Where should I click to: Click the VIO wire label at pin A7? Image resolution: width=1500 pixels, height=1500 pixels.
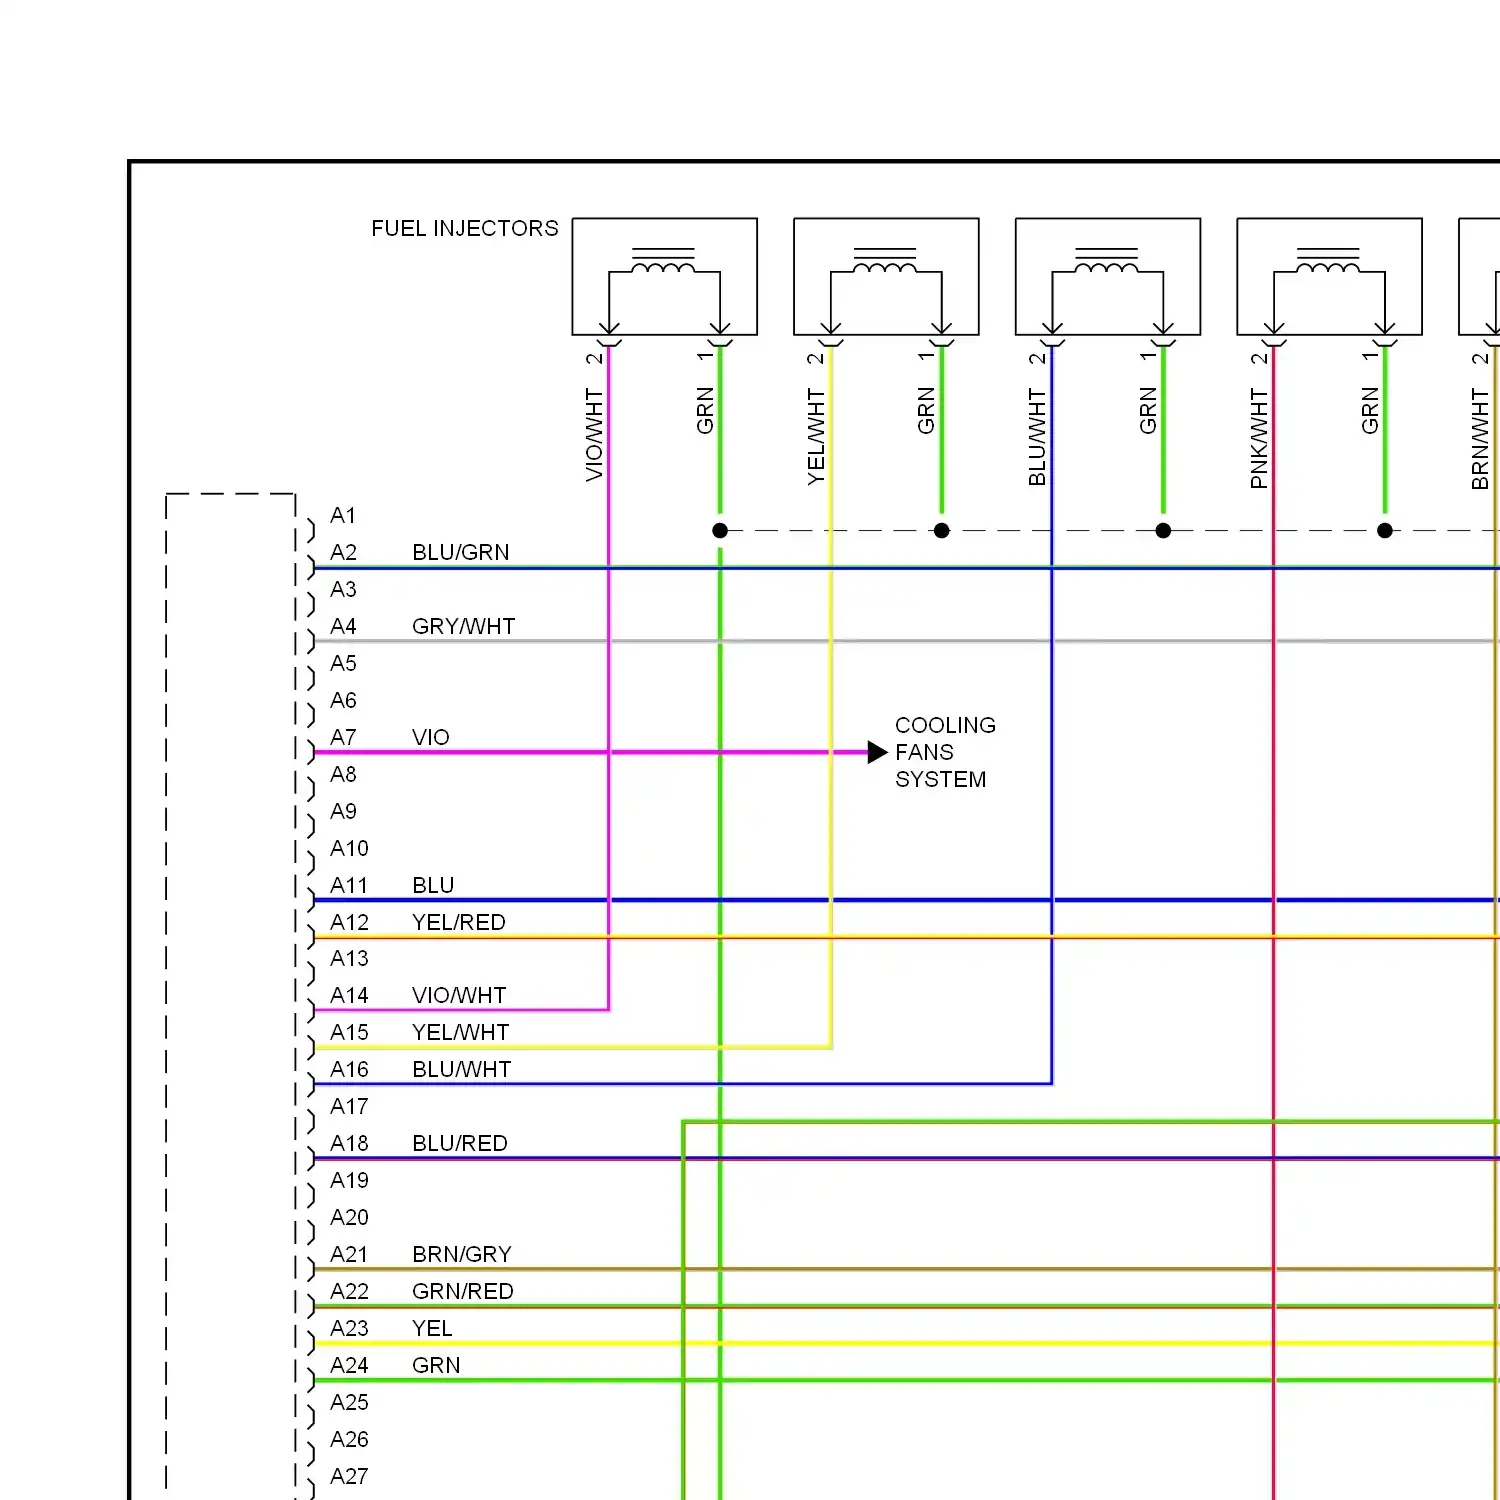(431, 738)
